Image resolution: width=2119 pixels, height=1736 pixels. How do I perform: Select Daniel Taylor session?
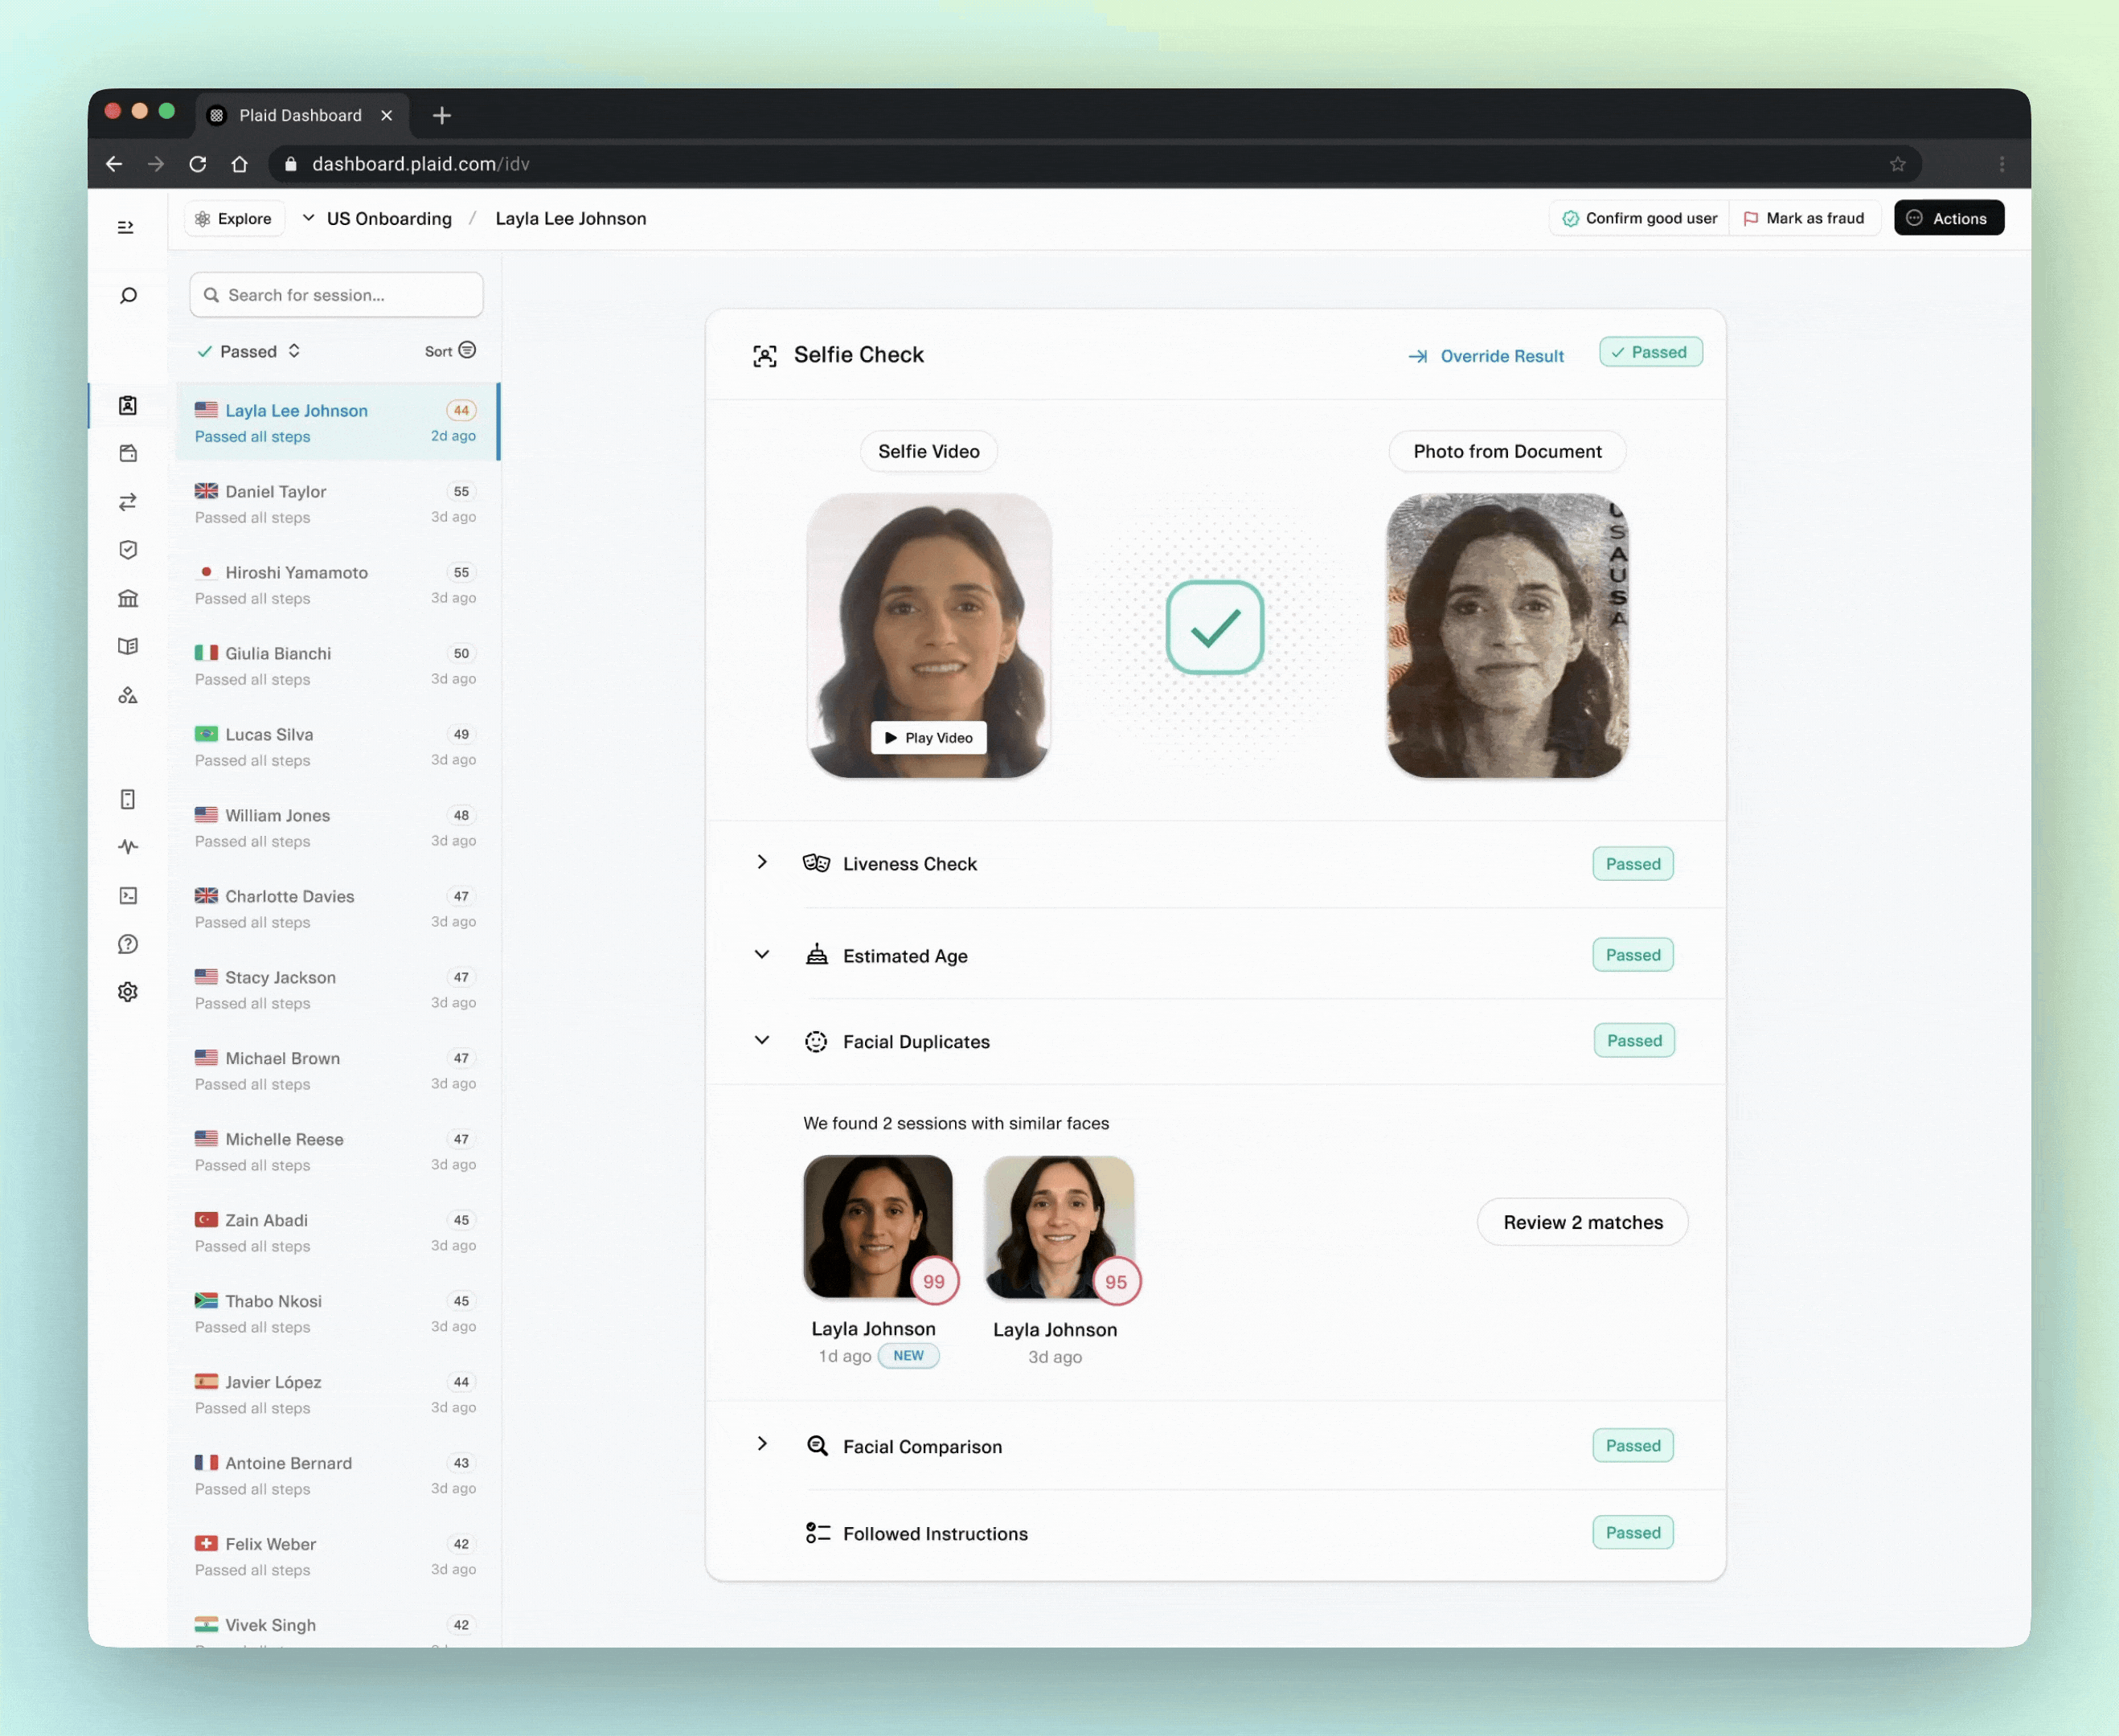(337, 503)
